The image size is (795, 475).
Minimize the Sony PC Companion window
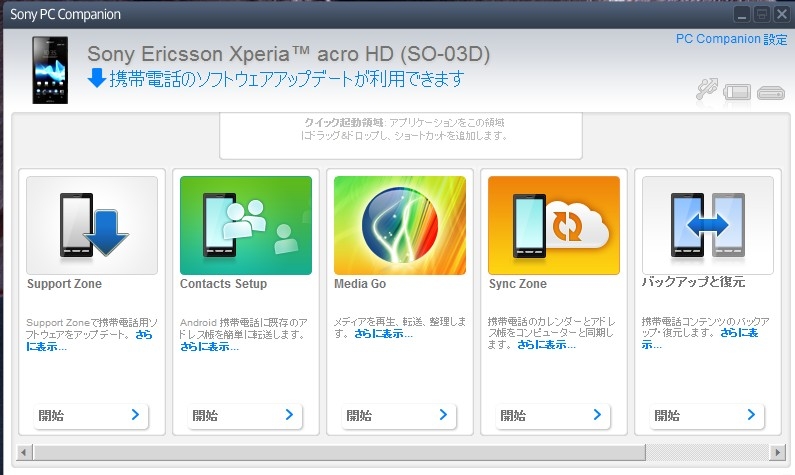point(742,14)
